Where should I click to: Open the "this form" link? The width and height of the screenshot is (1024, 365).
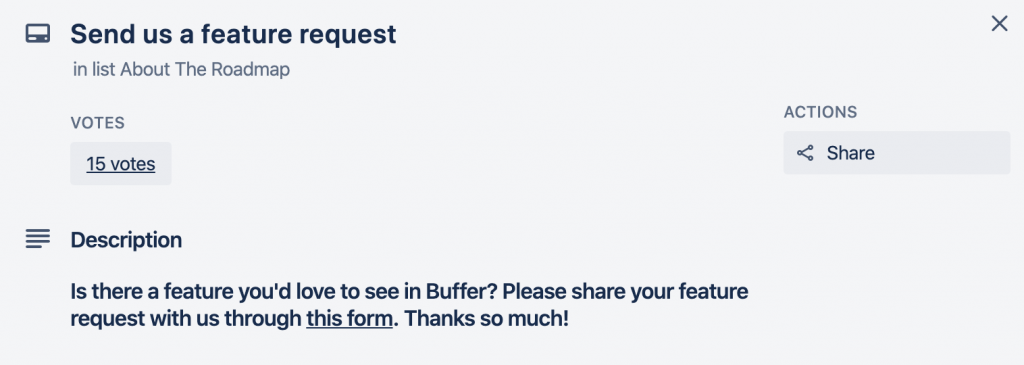[349, 319]
